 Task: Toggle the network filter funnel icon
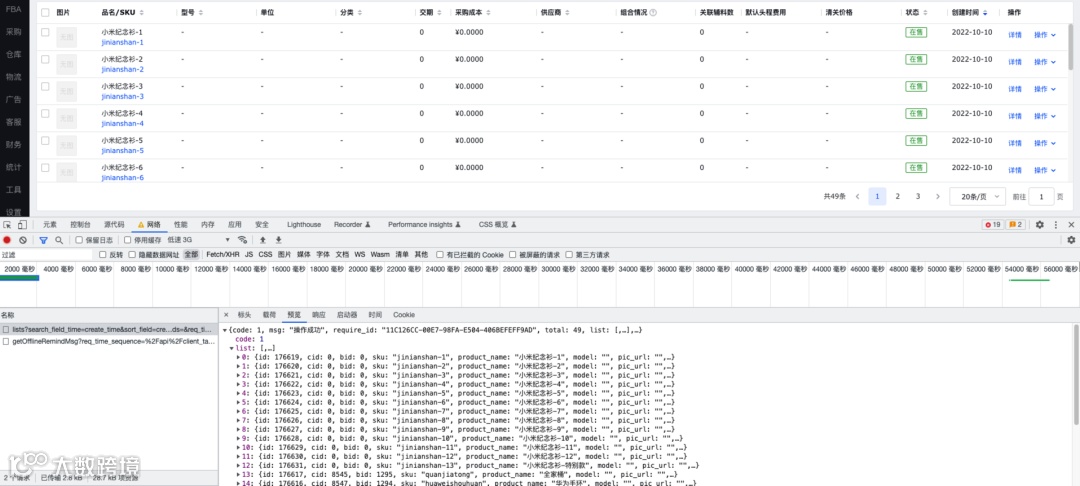click(x=43, y=240)
